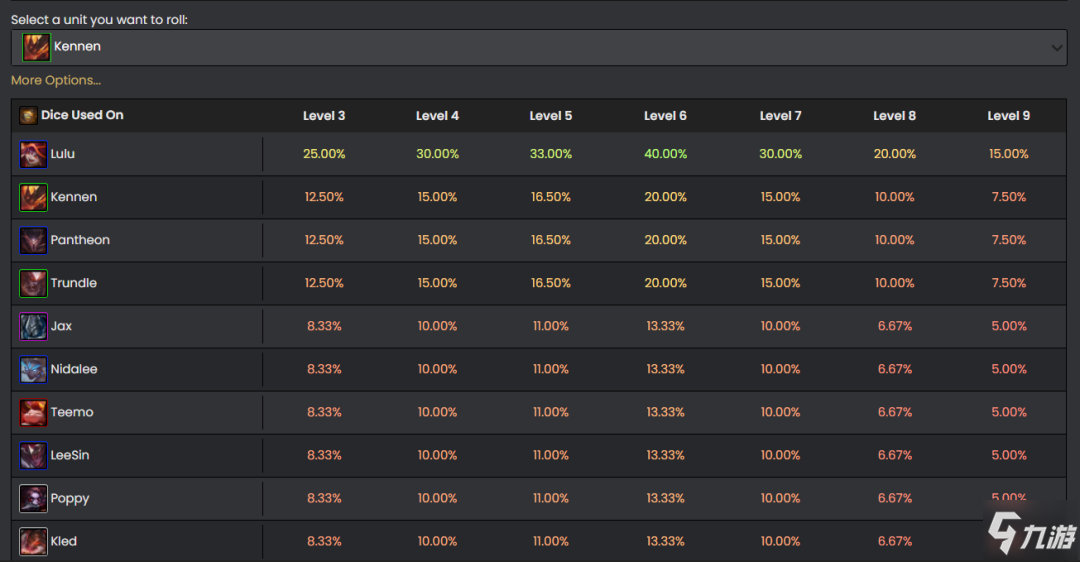Click the Level 4 column header

(x=437, y=116)
